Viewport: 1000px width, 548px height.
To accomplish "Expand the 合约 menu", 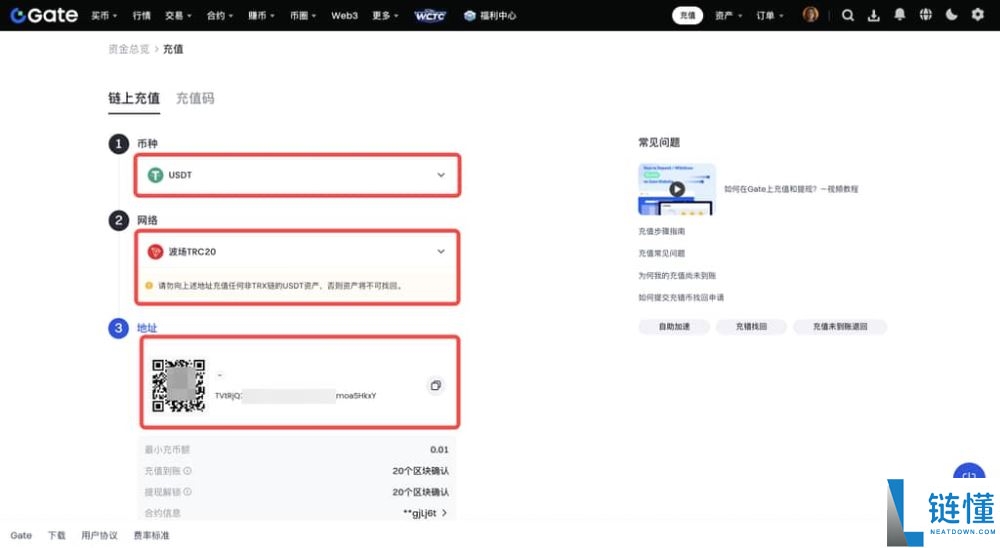I will (219, 15).
